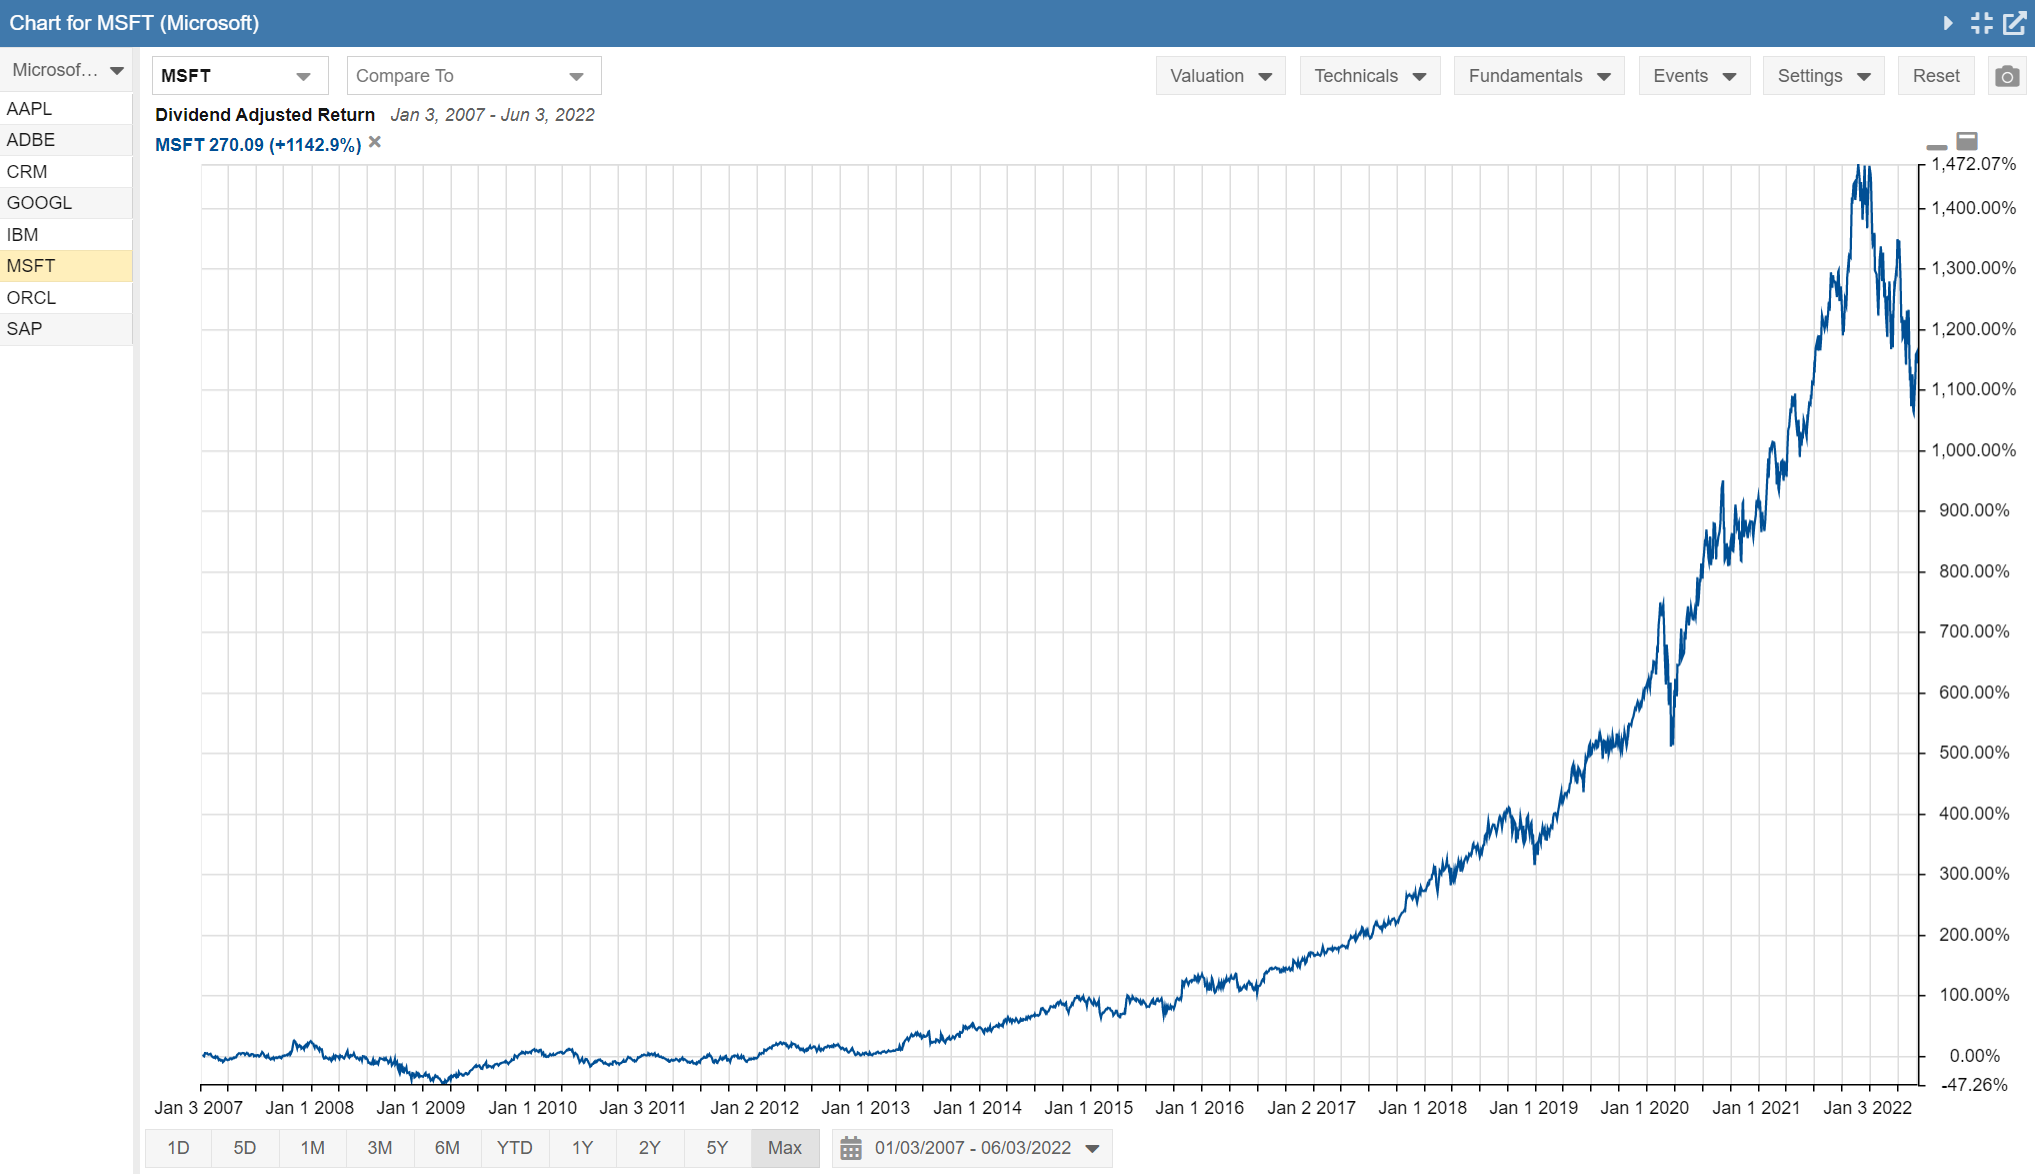
Task: Set chart range to 5Y
Action: click(x=717, y=1148)
